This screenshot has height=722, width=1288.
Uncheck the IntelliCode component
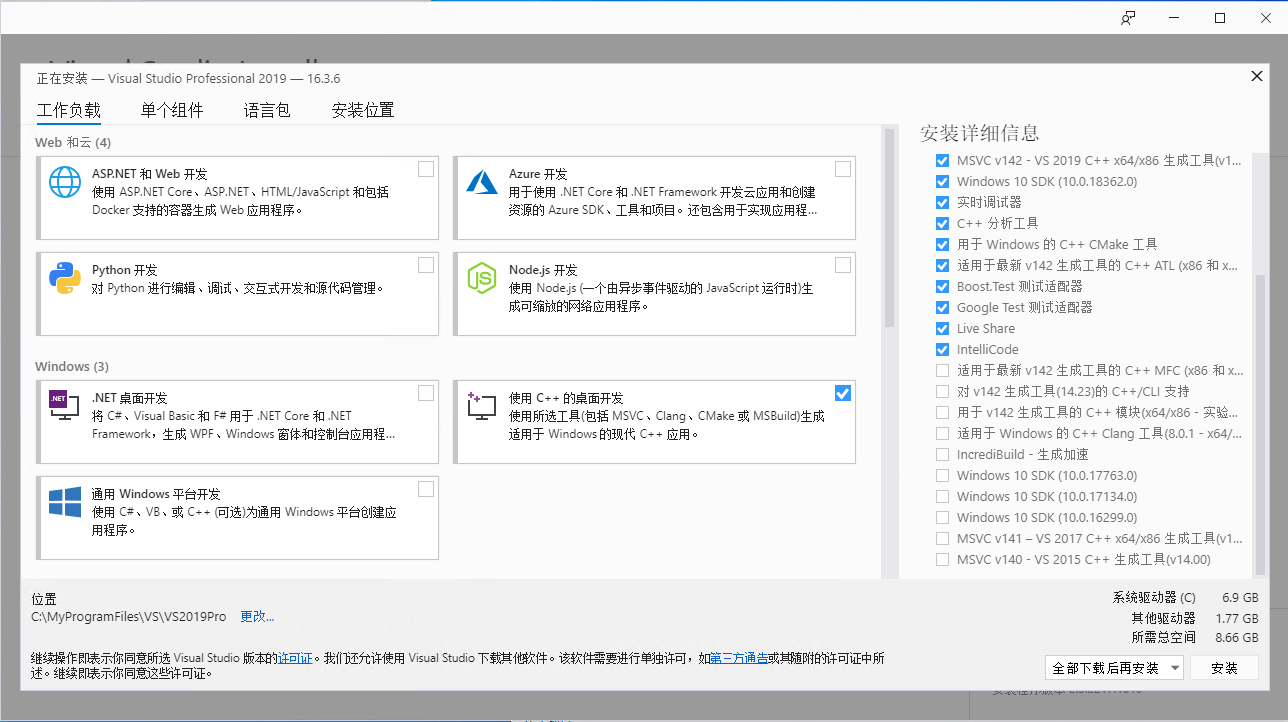[x=942, y=349]
